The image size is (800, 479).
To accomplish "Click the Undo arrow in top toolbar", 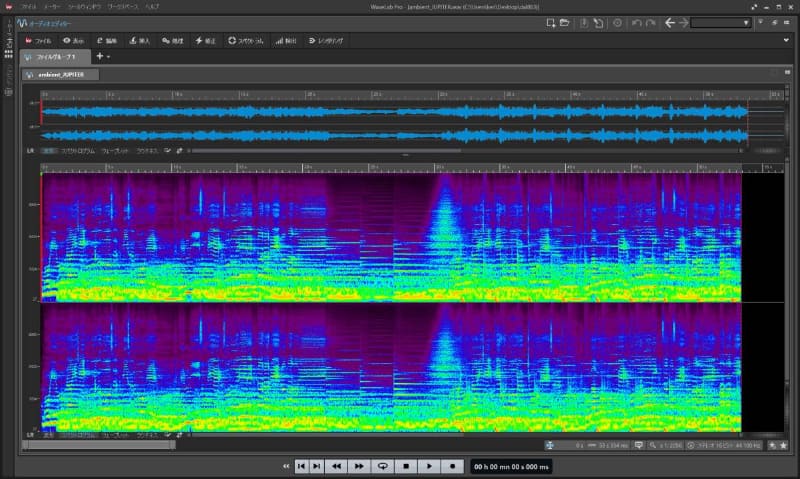I will [637, 22].
